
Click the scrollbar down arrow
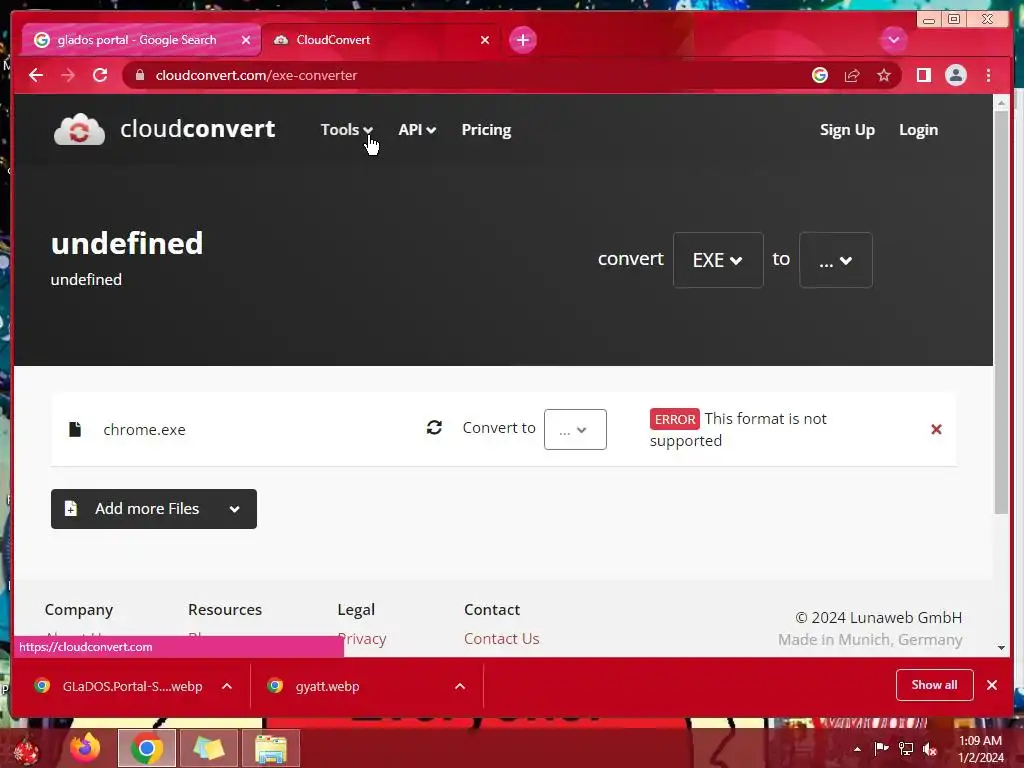[1001, 648]
